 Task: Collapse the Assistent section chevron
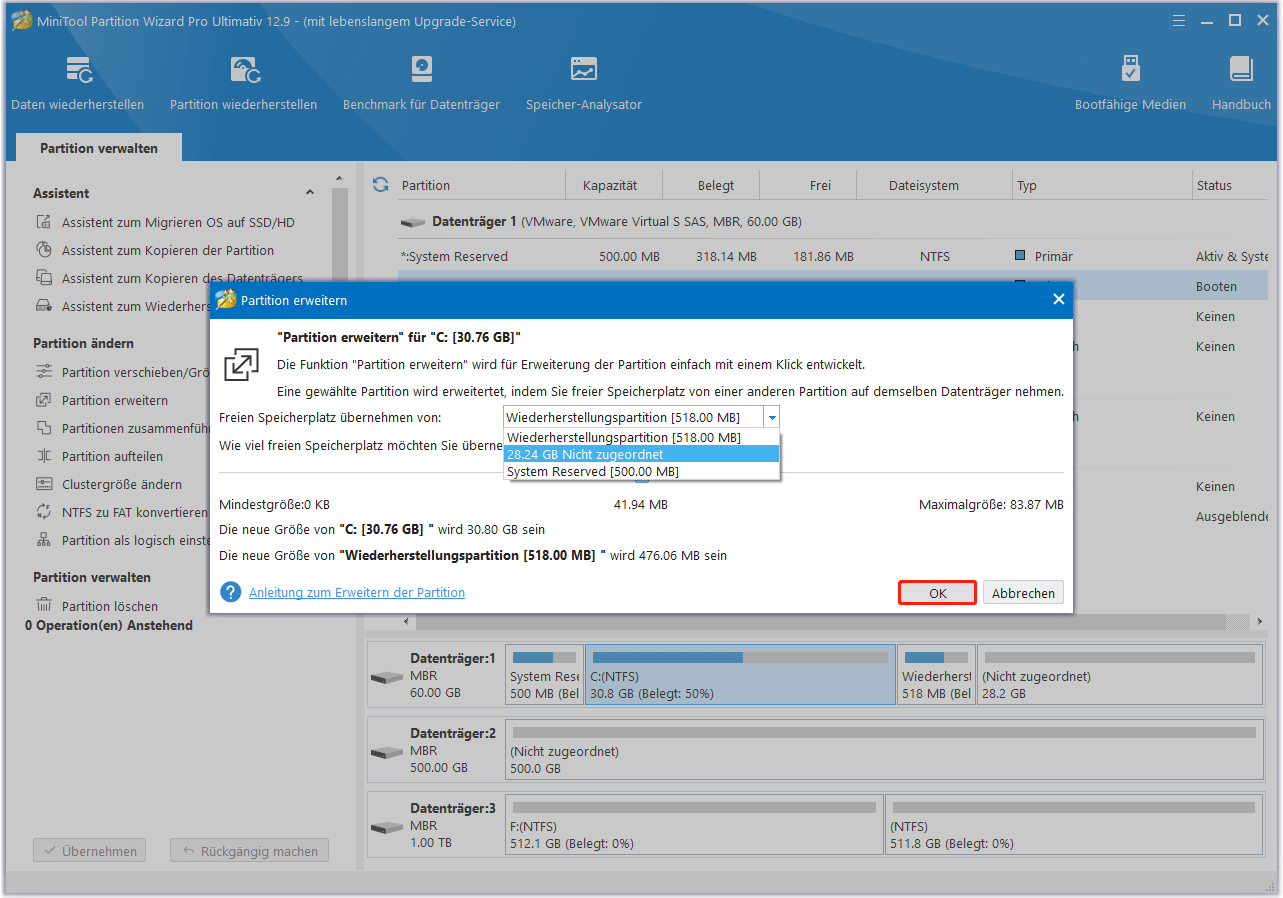click(310, 193)
